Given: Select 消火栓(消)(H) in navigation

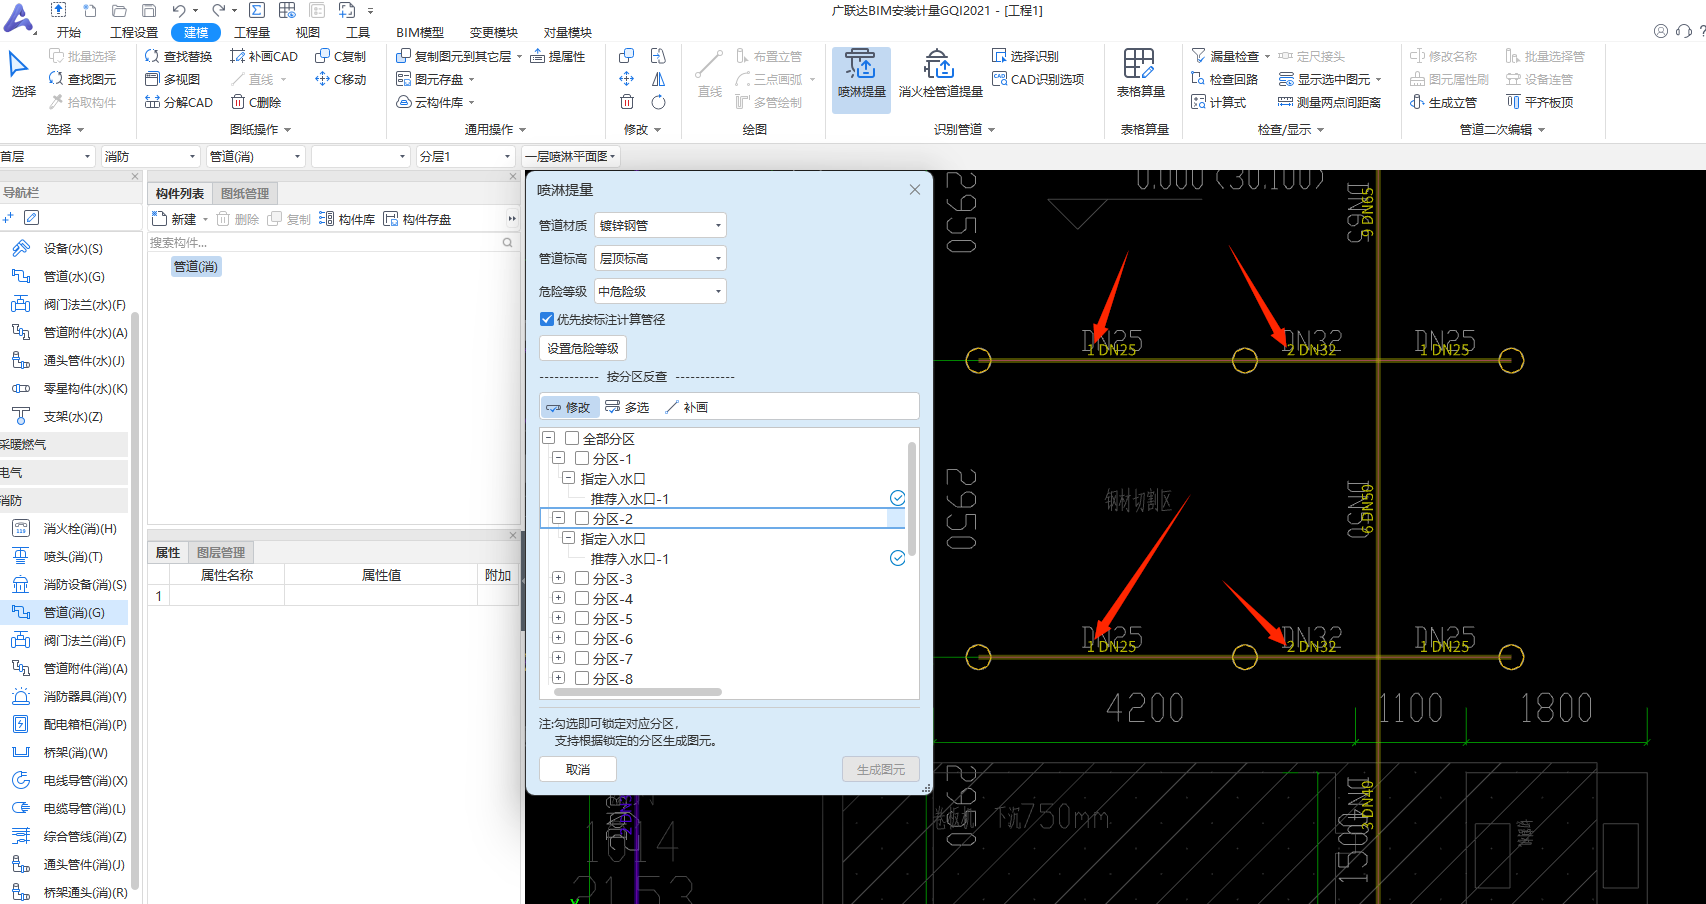Looking at the screenshot, I should click(66, 528).
